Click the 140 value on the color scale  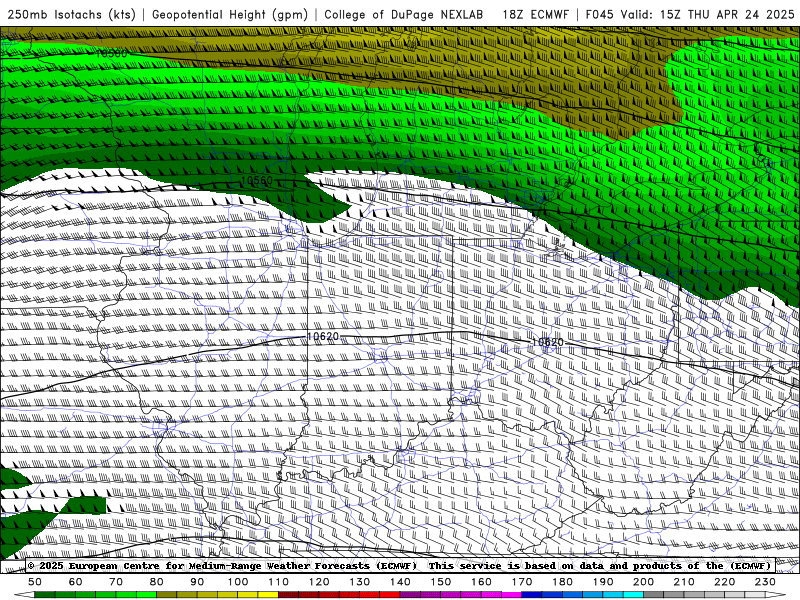[x=400, y=582]
